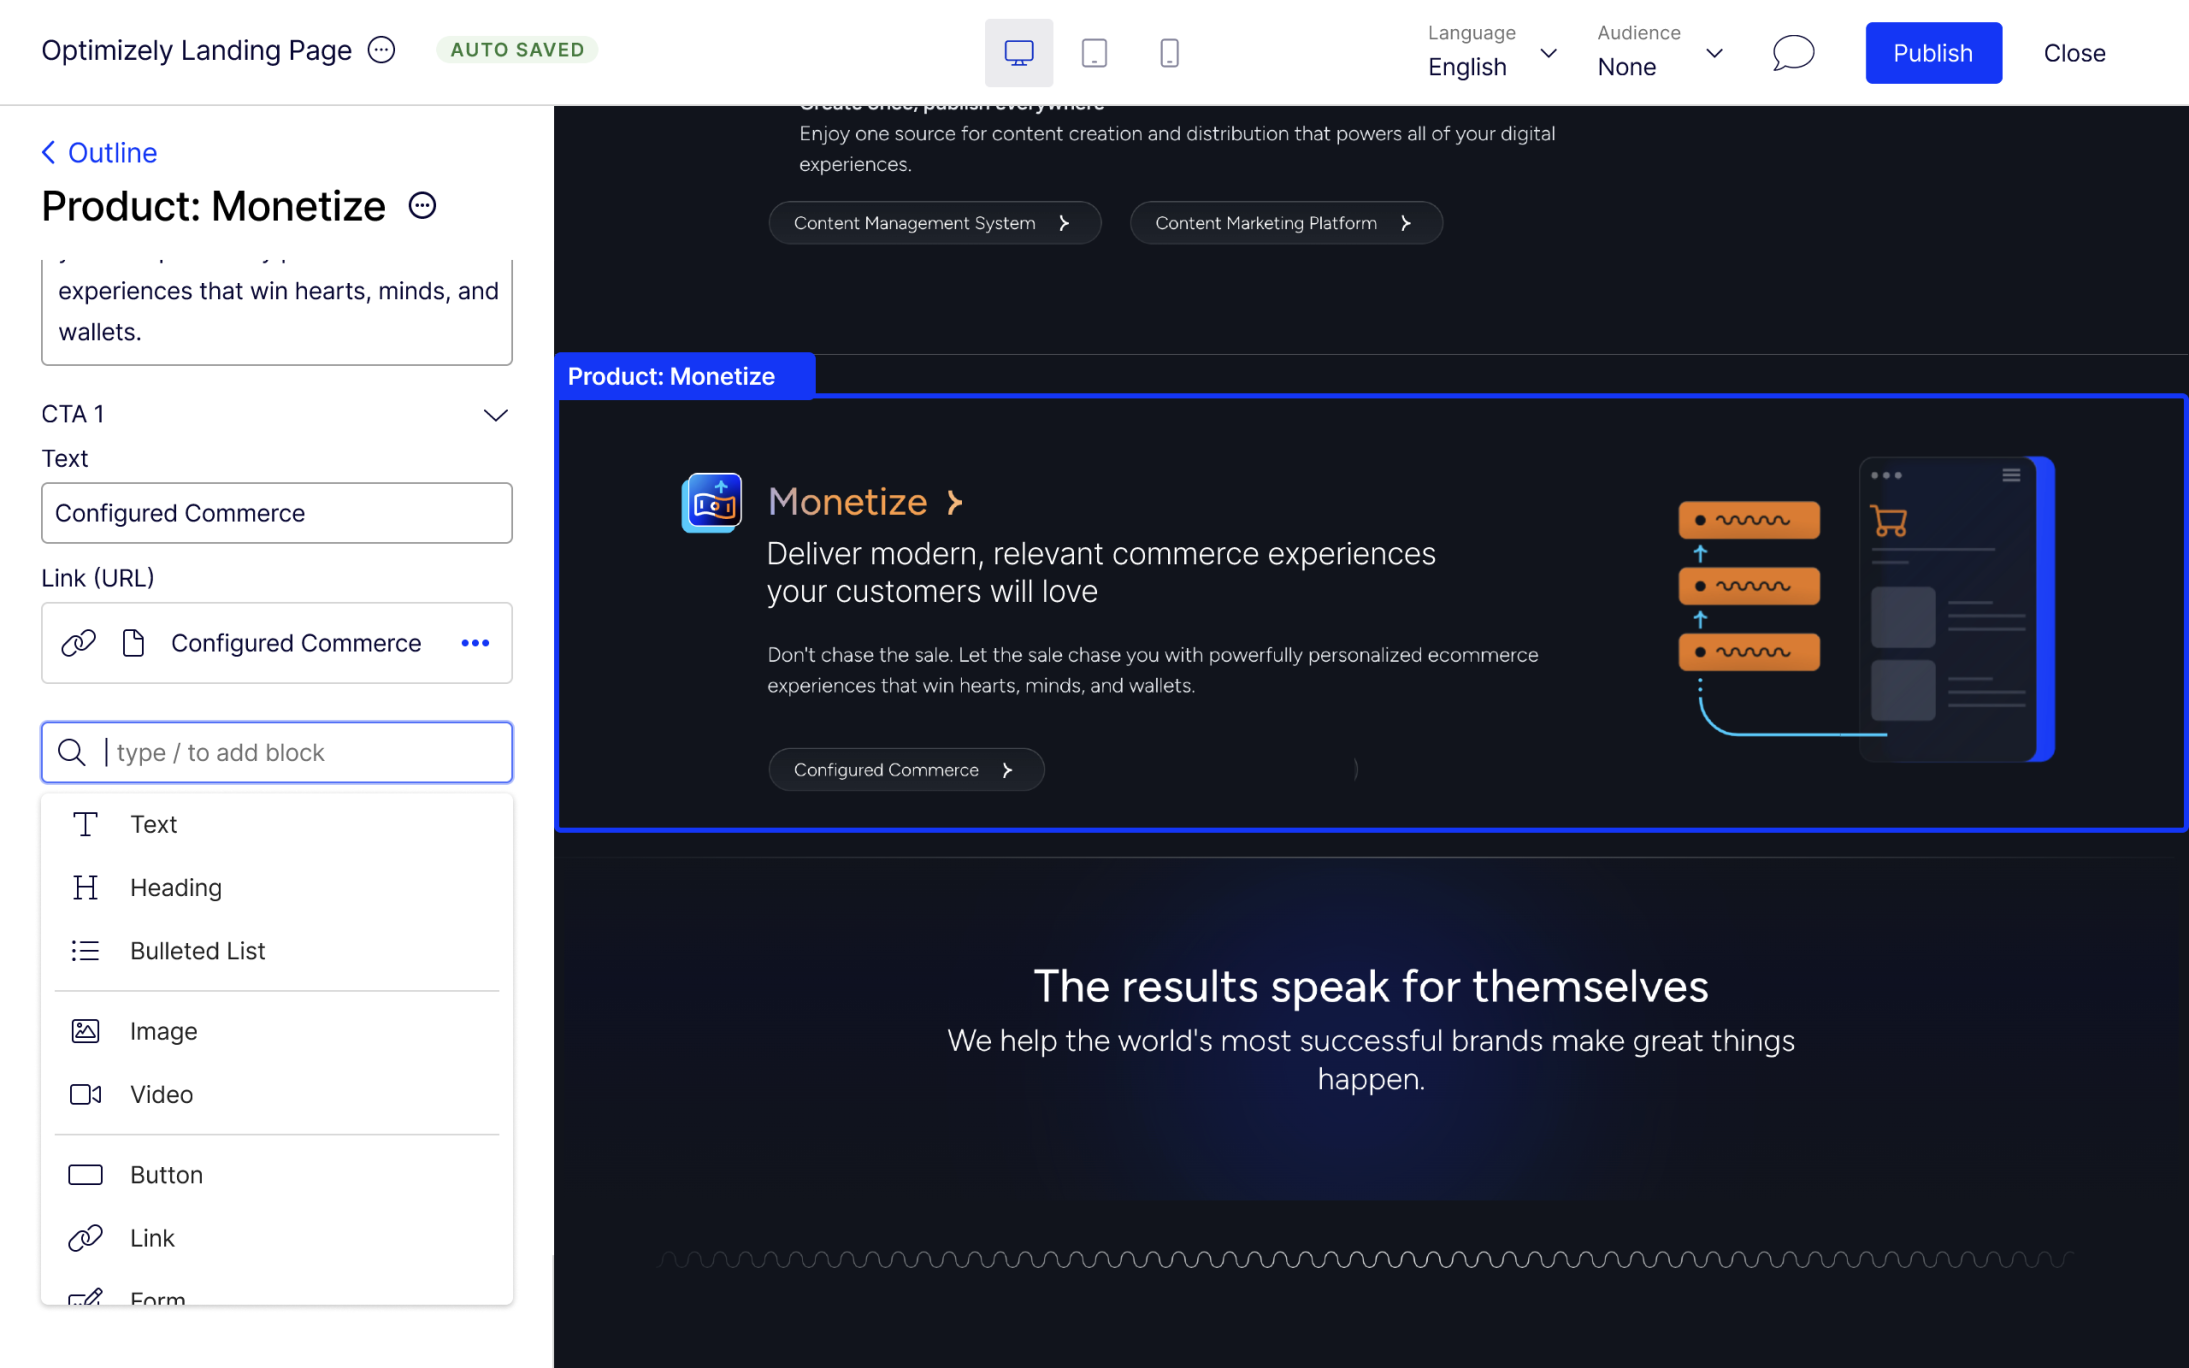Open options menu next to Product: Monetize heading
The width and height of the screenshot is (2189, 1368).
[421, 205]
